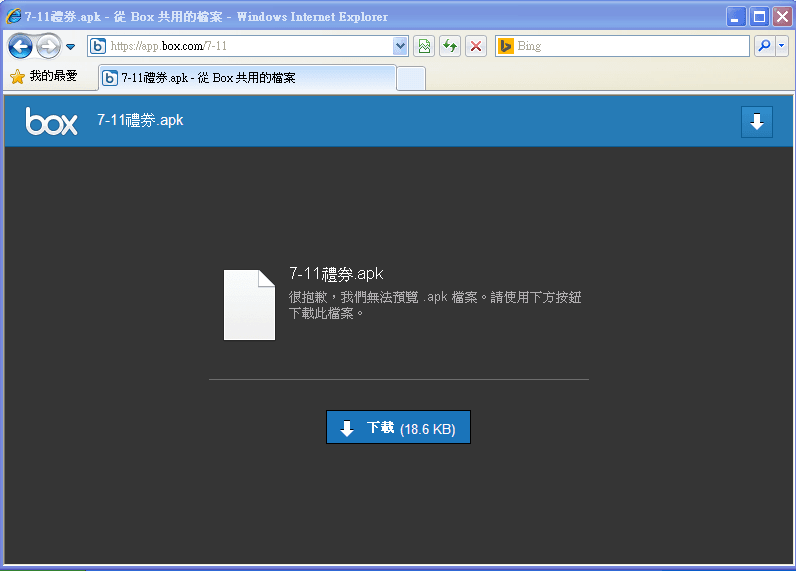Minimize the Internet Explorer window
796x571 pixels.
pyautogui.click(x=735, y=17)
